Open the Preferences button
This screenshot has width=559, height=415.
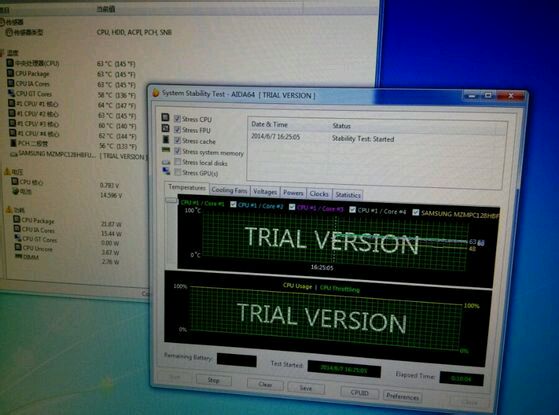pos(402,396)
